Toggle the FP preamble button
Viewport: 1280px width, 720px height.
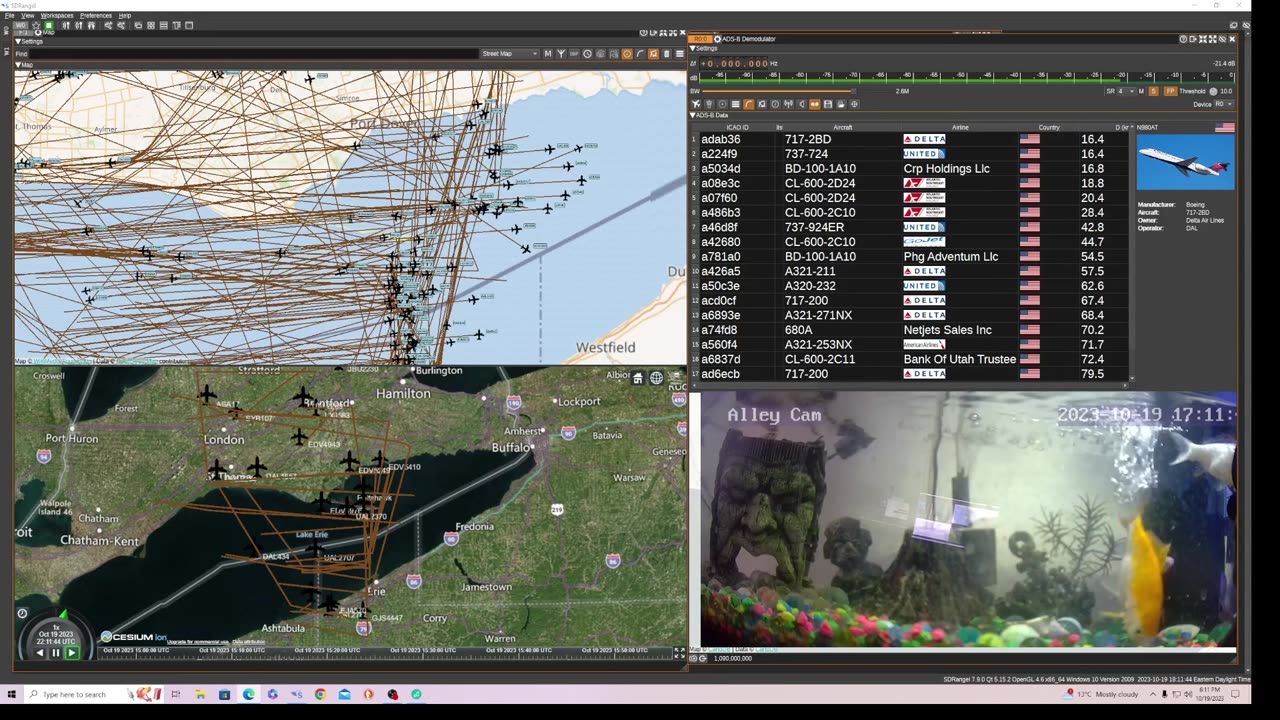coord(1170,91)
